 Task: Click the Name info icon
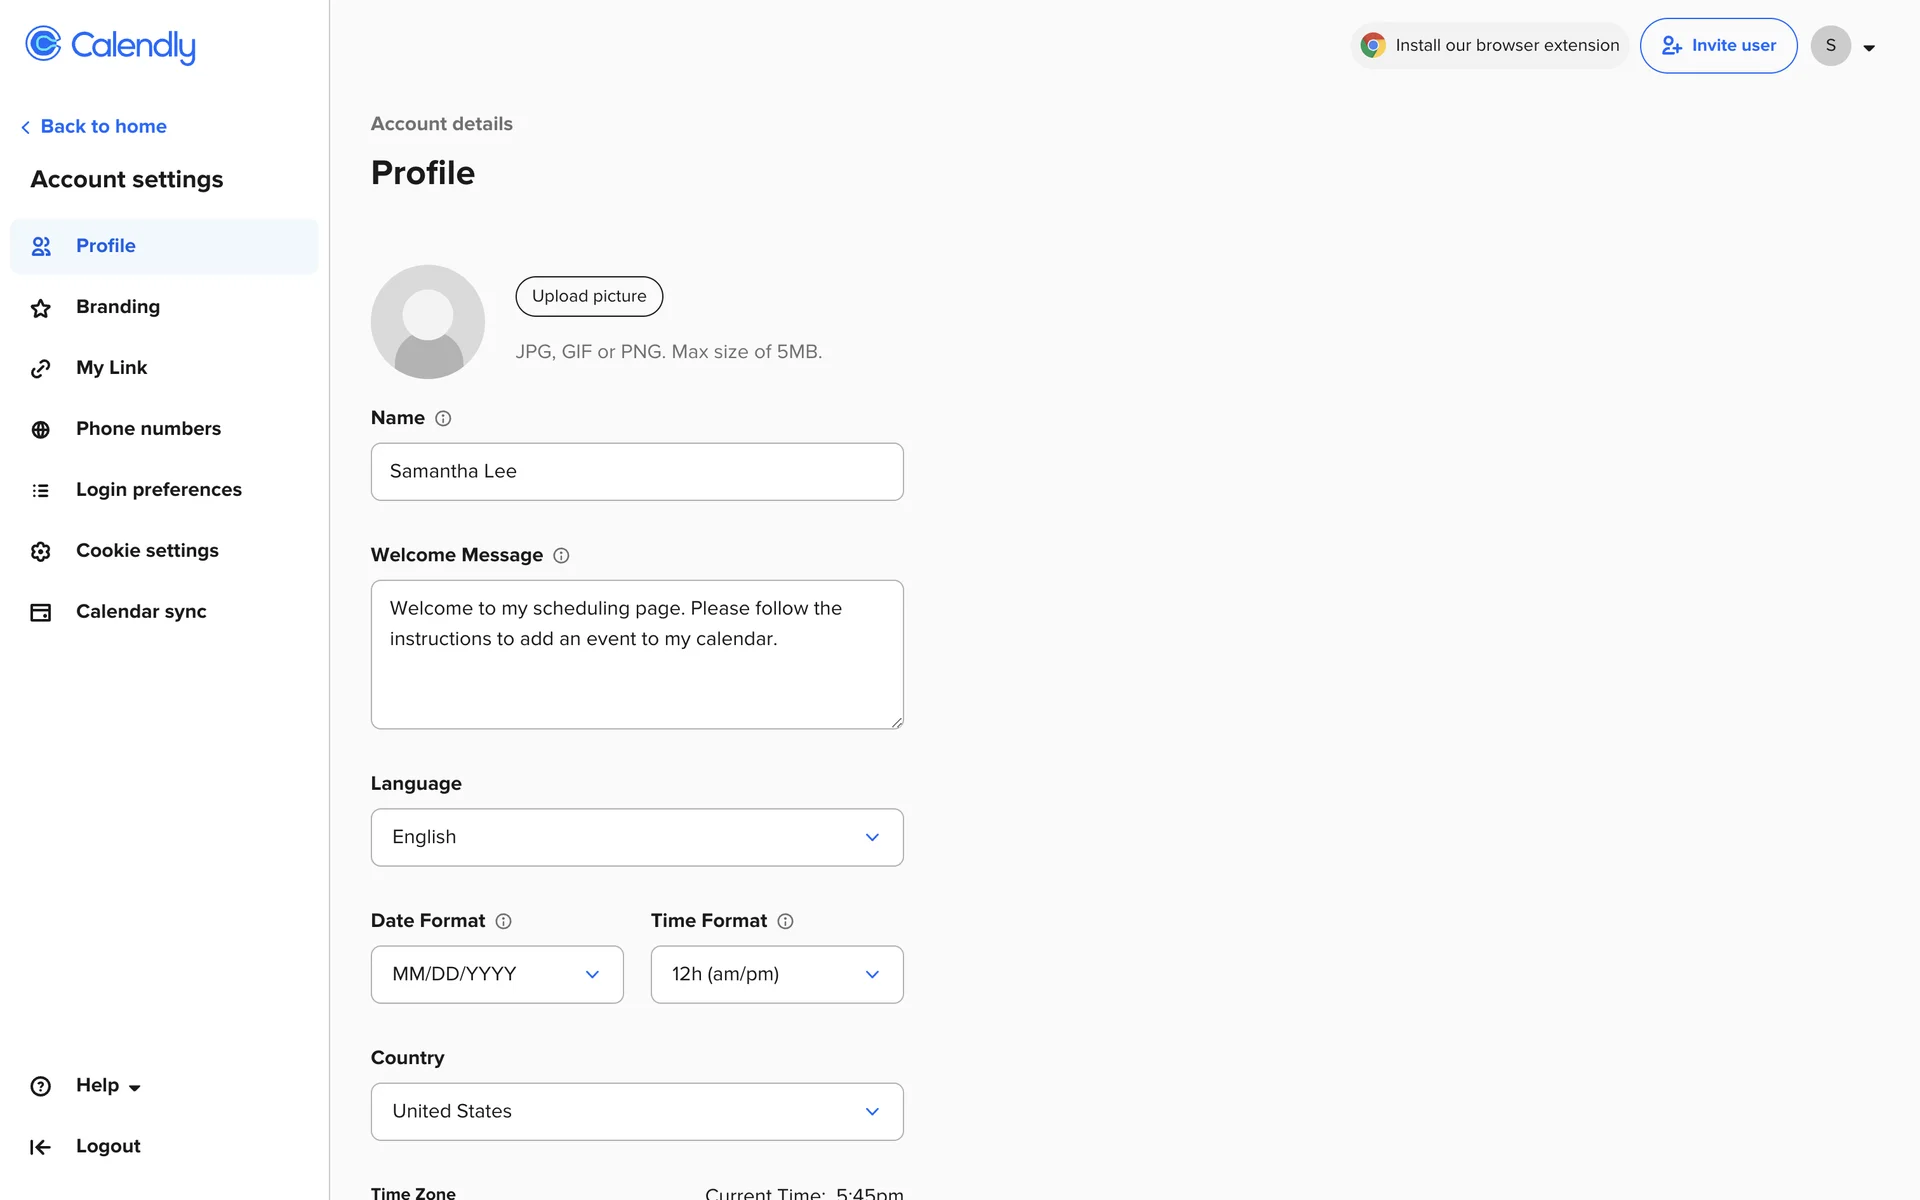tap(443, 419)
